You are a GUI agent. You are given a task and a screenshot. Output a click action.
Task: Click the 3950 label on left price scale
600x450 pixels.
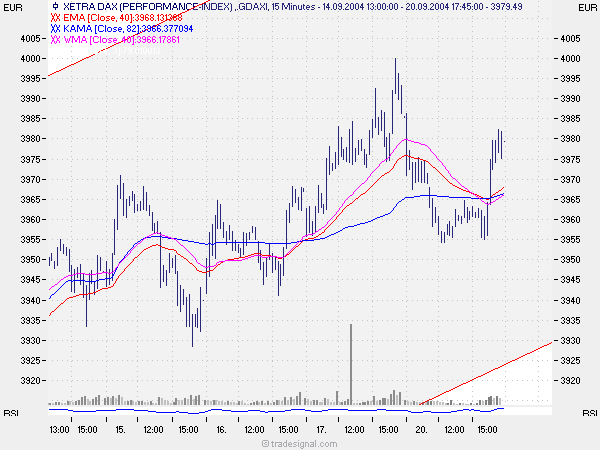coord(30,259)
